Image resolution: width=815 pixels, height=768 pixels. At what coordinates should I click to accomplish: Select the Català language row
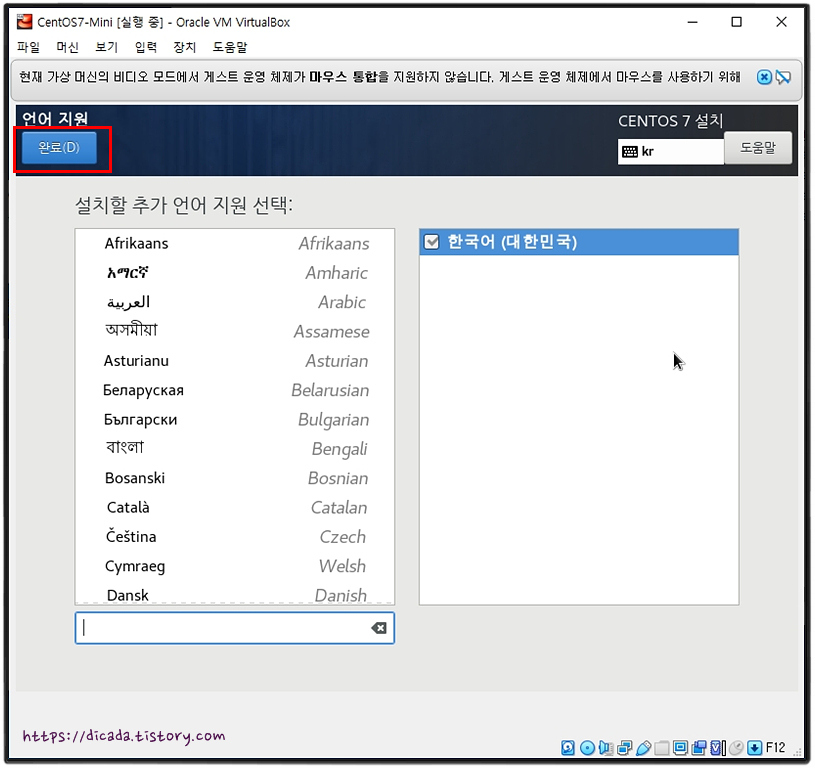(235, 508)
